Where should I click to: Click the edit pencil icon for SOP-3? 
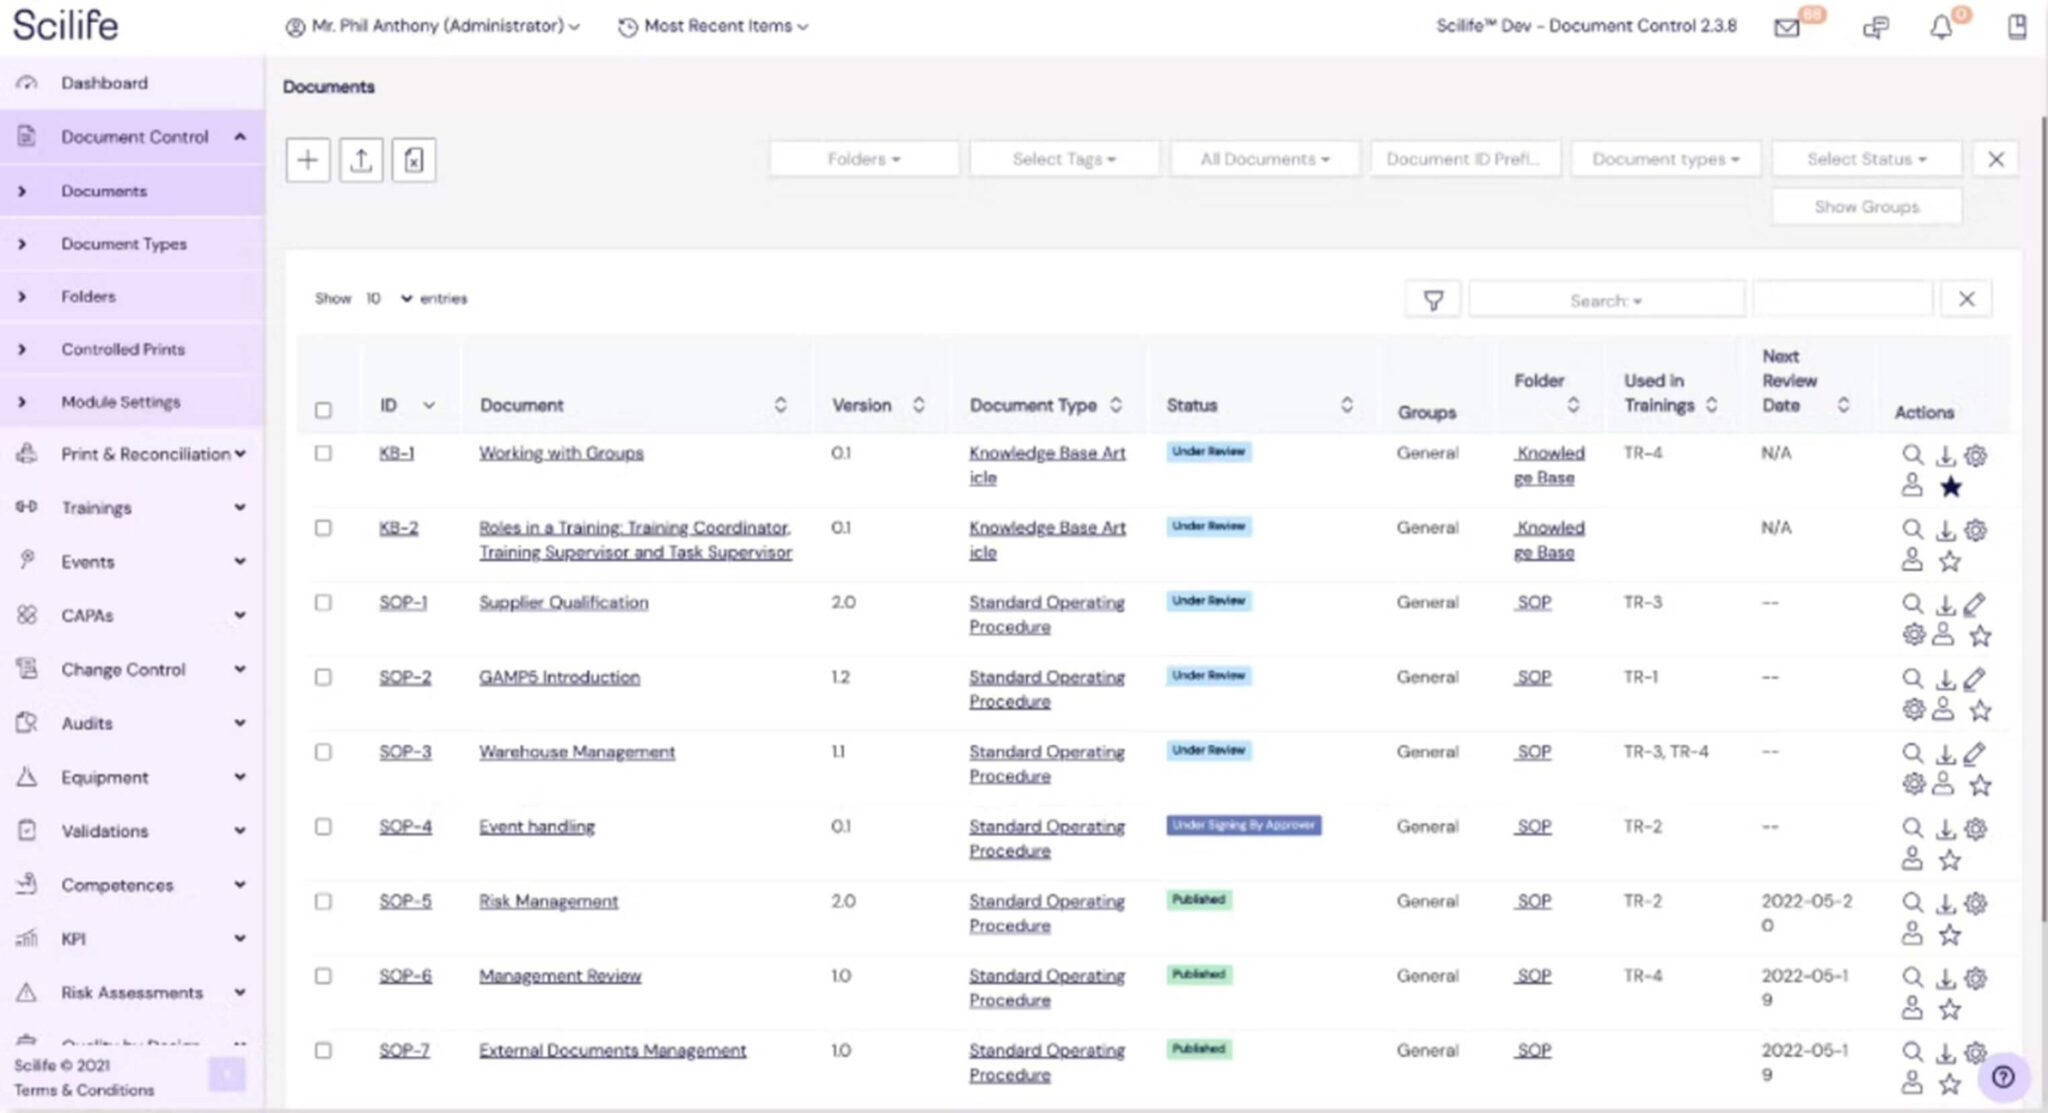(1974, 753)
